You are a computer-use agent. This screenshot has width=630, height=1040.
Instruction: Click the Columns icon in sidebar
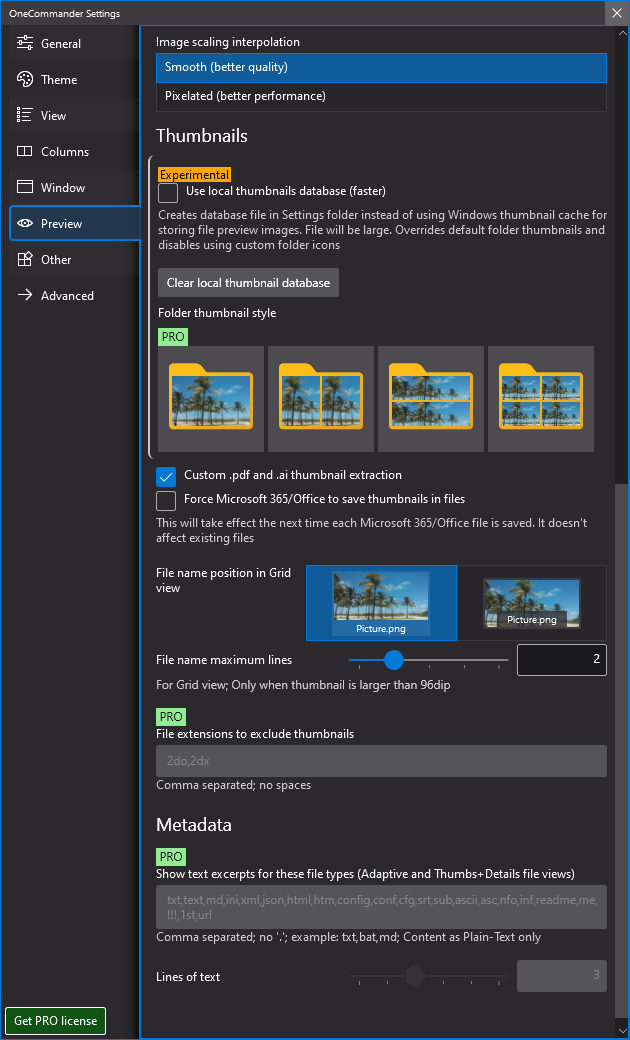[24, 152]
